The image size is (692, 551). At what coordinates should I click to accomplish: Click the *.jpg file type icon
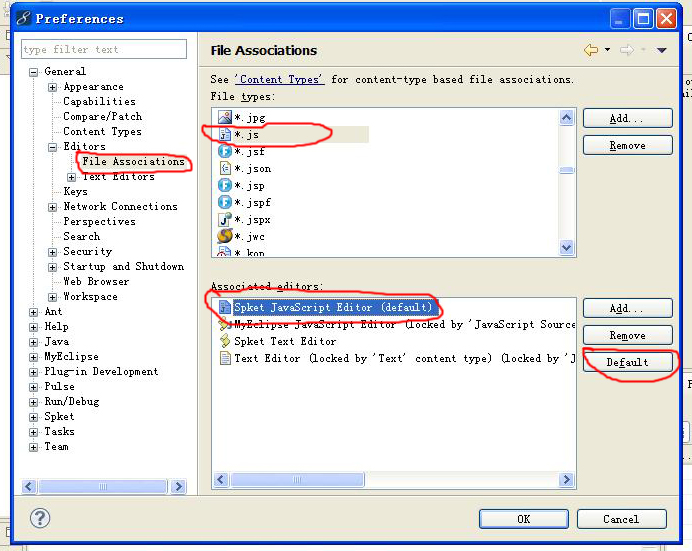pyautogui.click(x=225, y=117)
